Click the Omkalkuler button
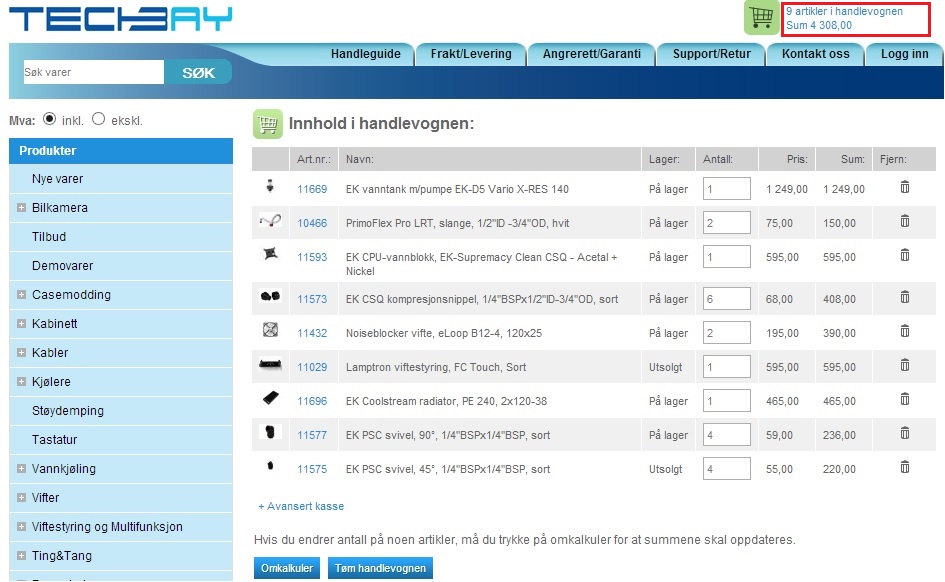 tap(287, 568)
